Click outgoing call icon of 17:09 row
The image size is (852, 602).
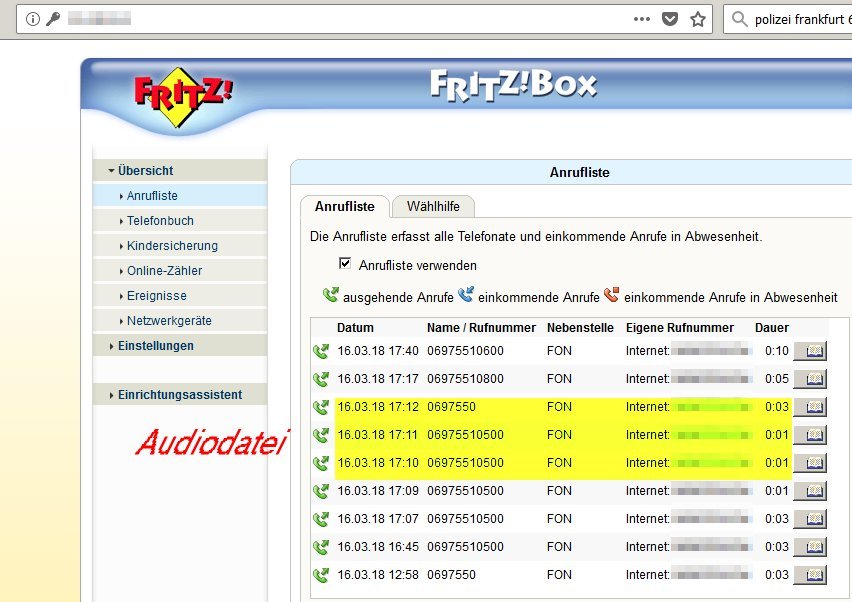coord(321,491)
